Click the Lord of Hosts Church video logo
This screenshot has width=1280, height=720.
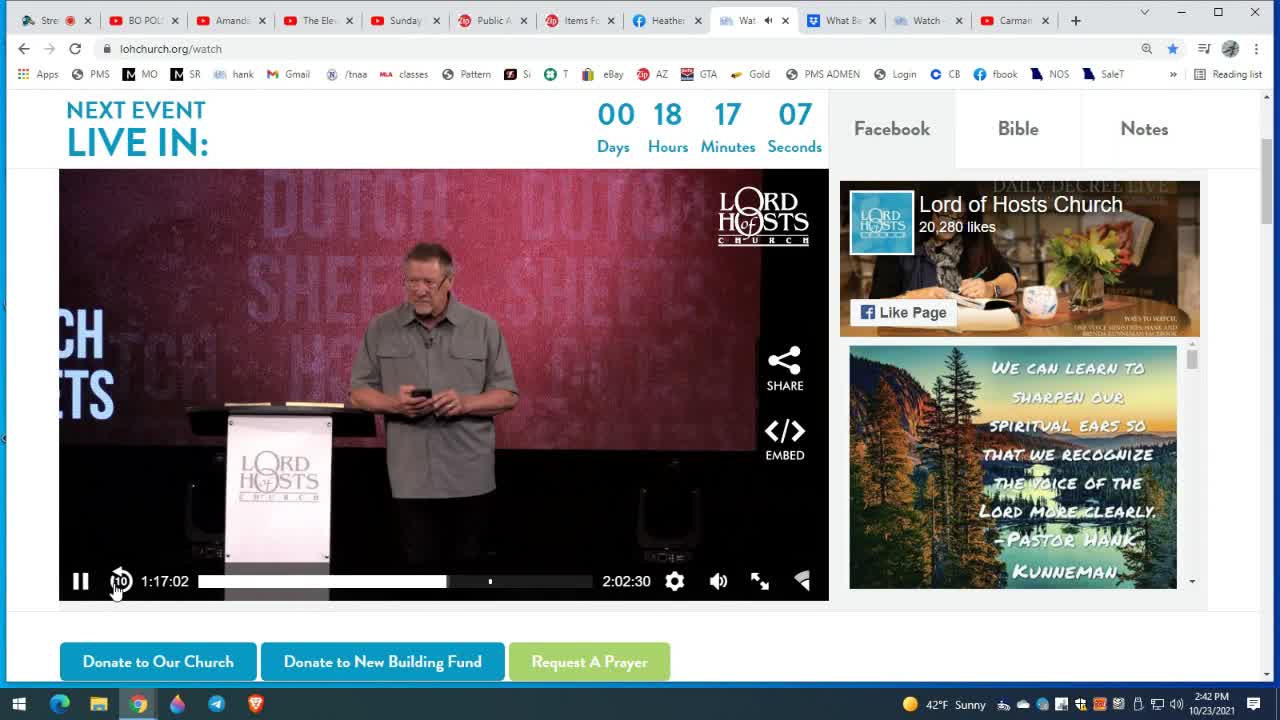coord(763,216)
